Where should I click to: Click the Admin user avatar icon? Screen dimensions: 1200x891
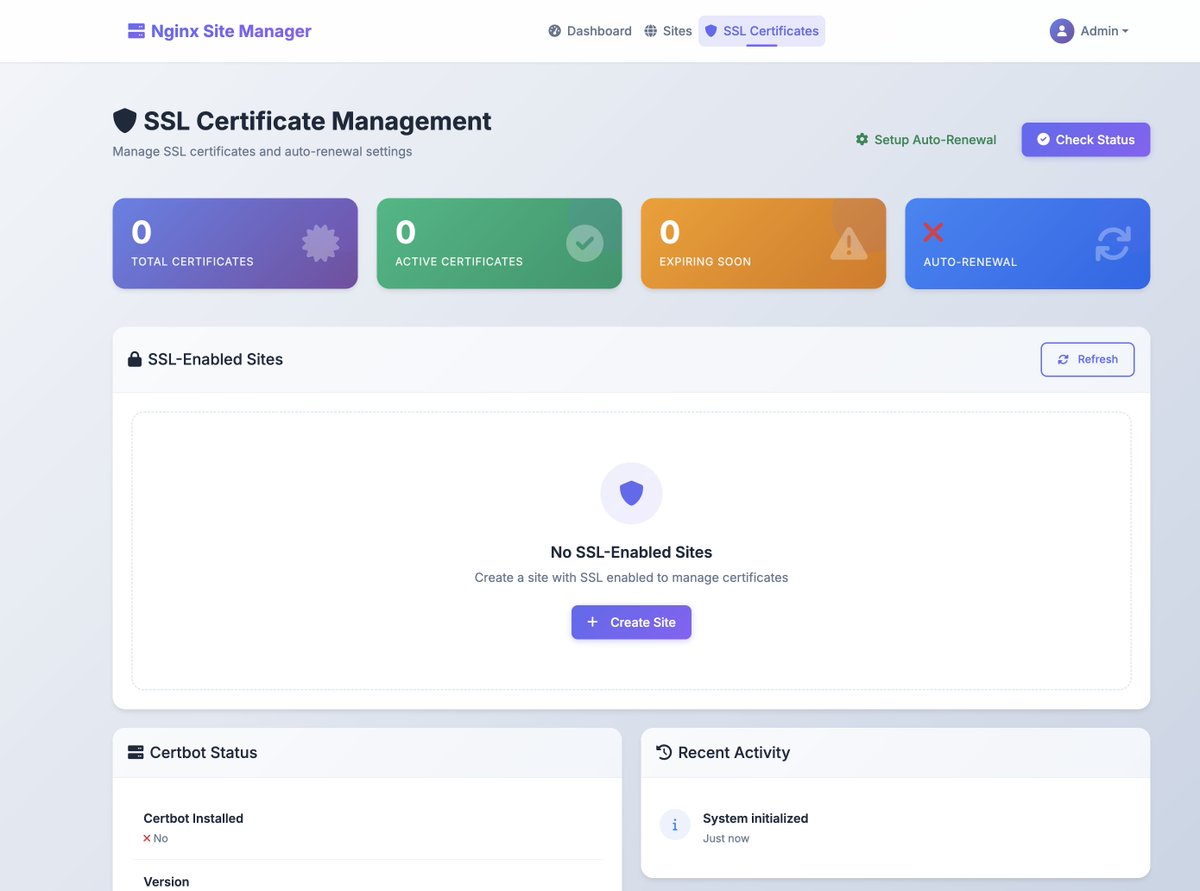tap(1062, 31)
